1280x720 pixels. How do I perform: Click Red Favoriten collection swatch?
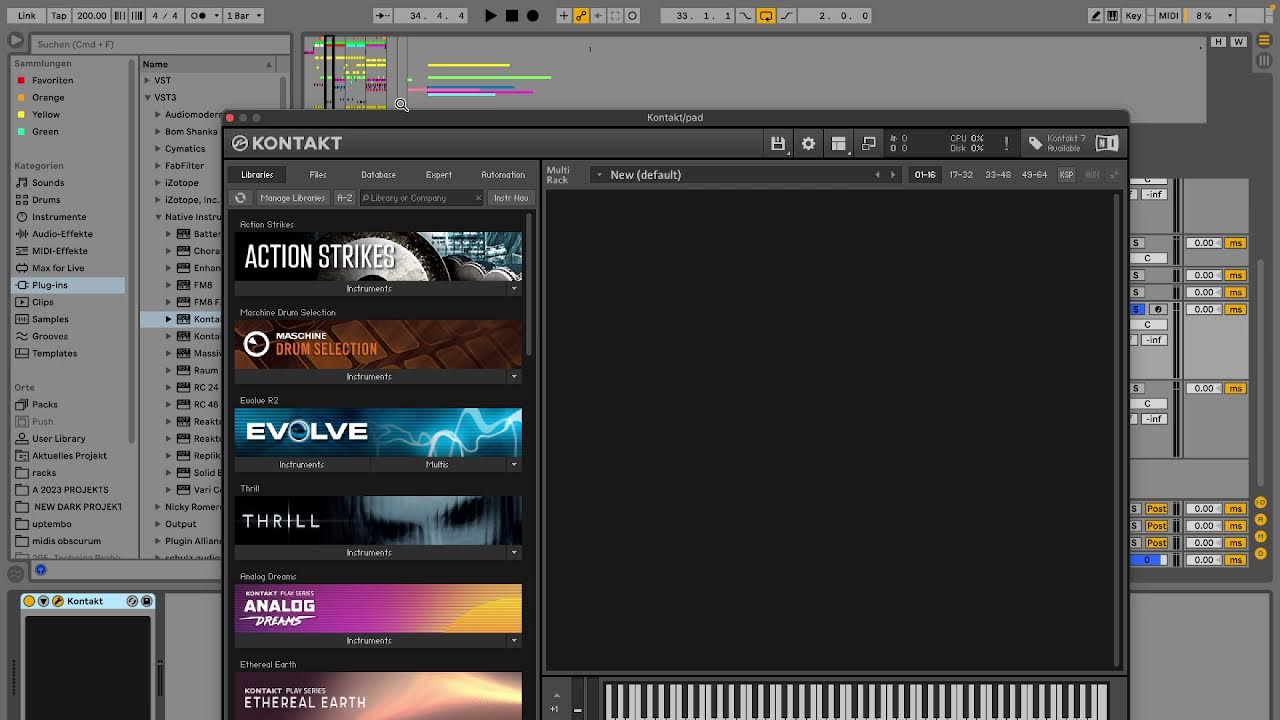[x=20, y=81]
